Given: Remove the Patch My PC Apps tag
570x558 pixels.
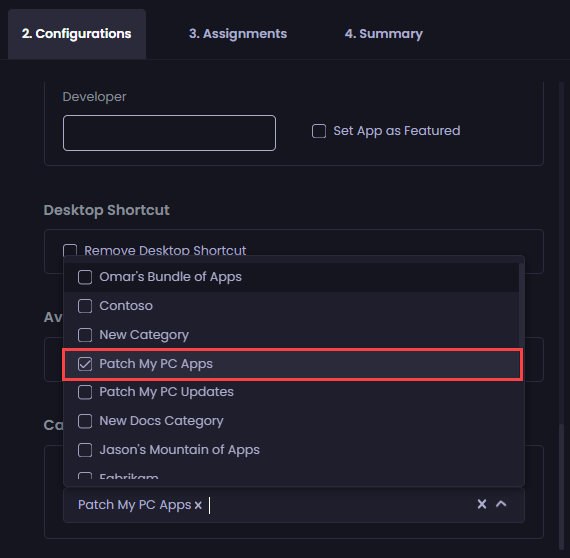Looking at the screenshot, I should [198, 505].
